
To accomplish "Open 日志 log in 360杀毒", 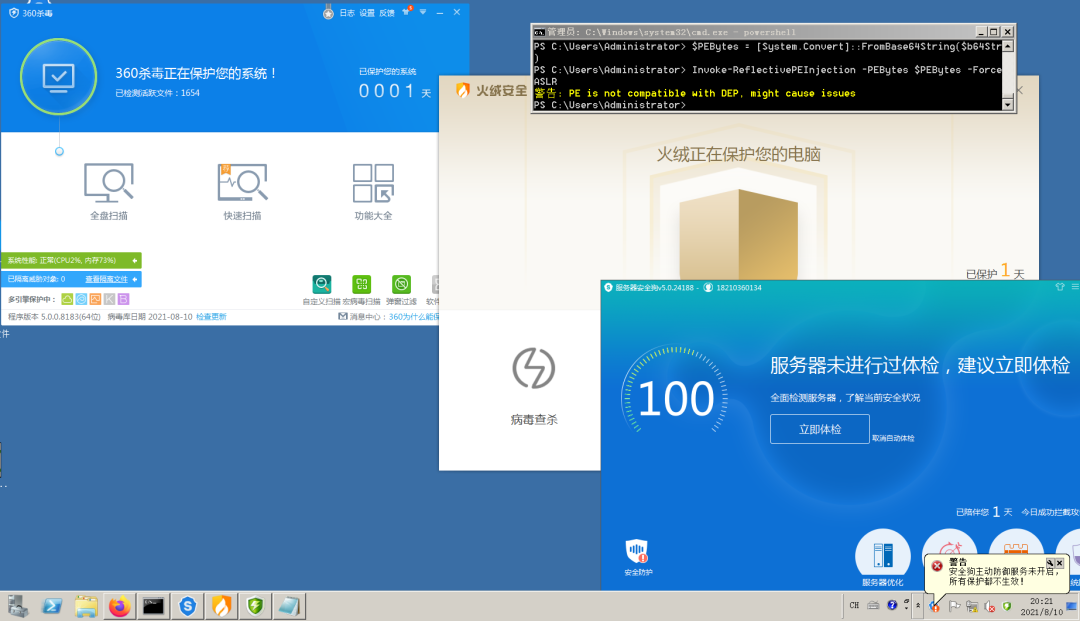I will click(x=347, y=13).
